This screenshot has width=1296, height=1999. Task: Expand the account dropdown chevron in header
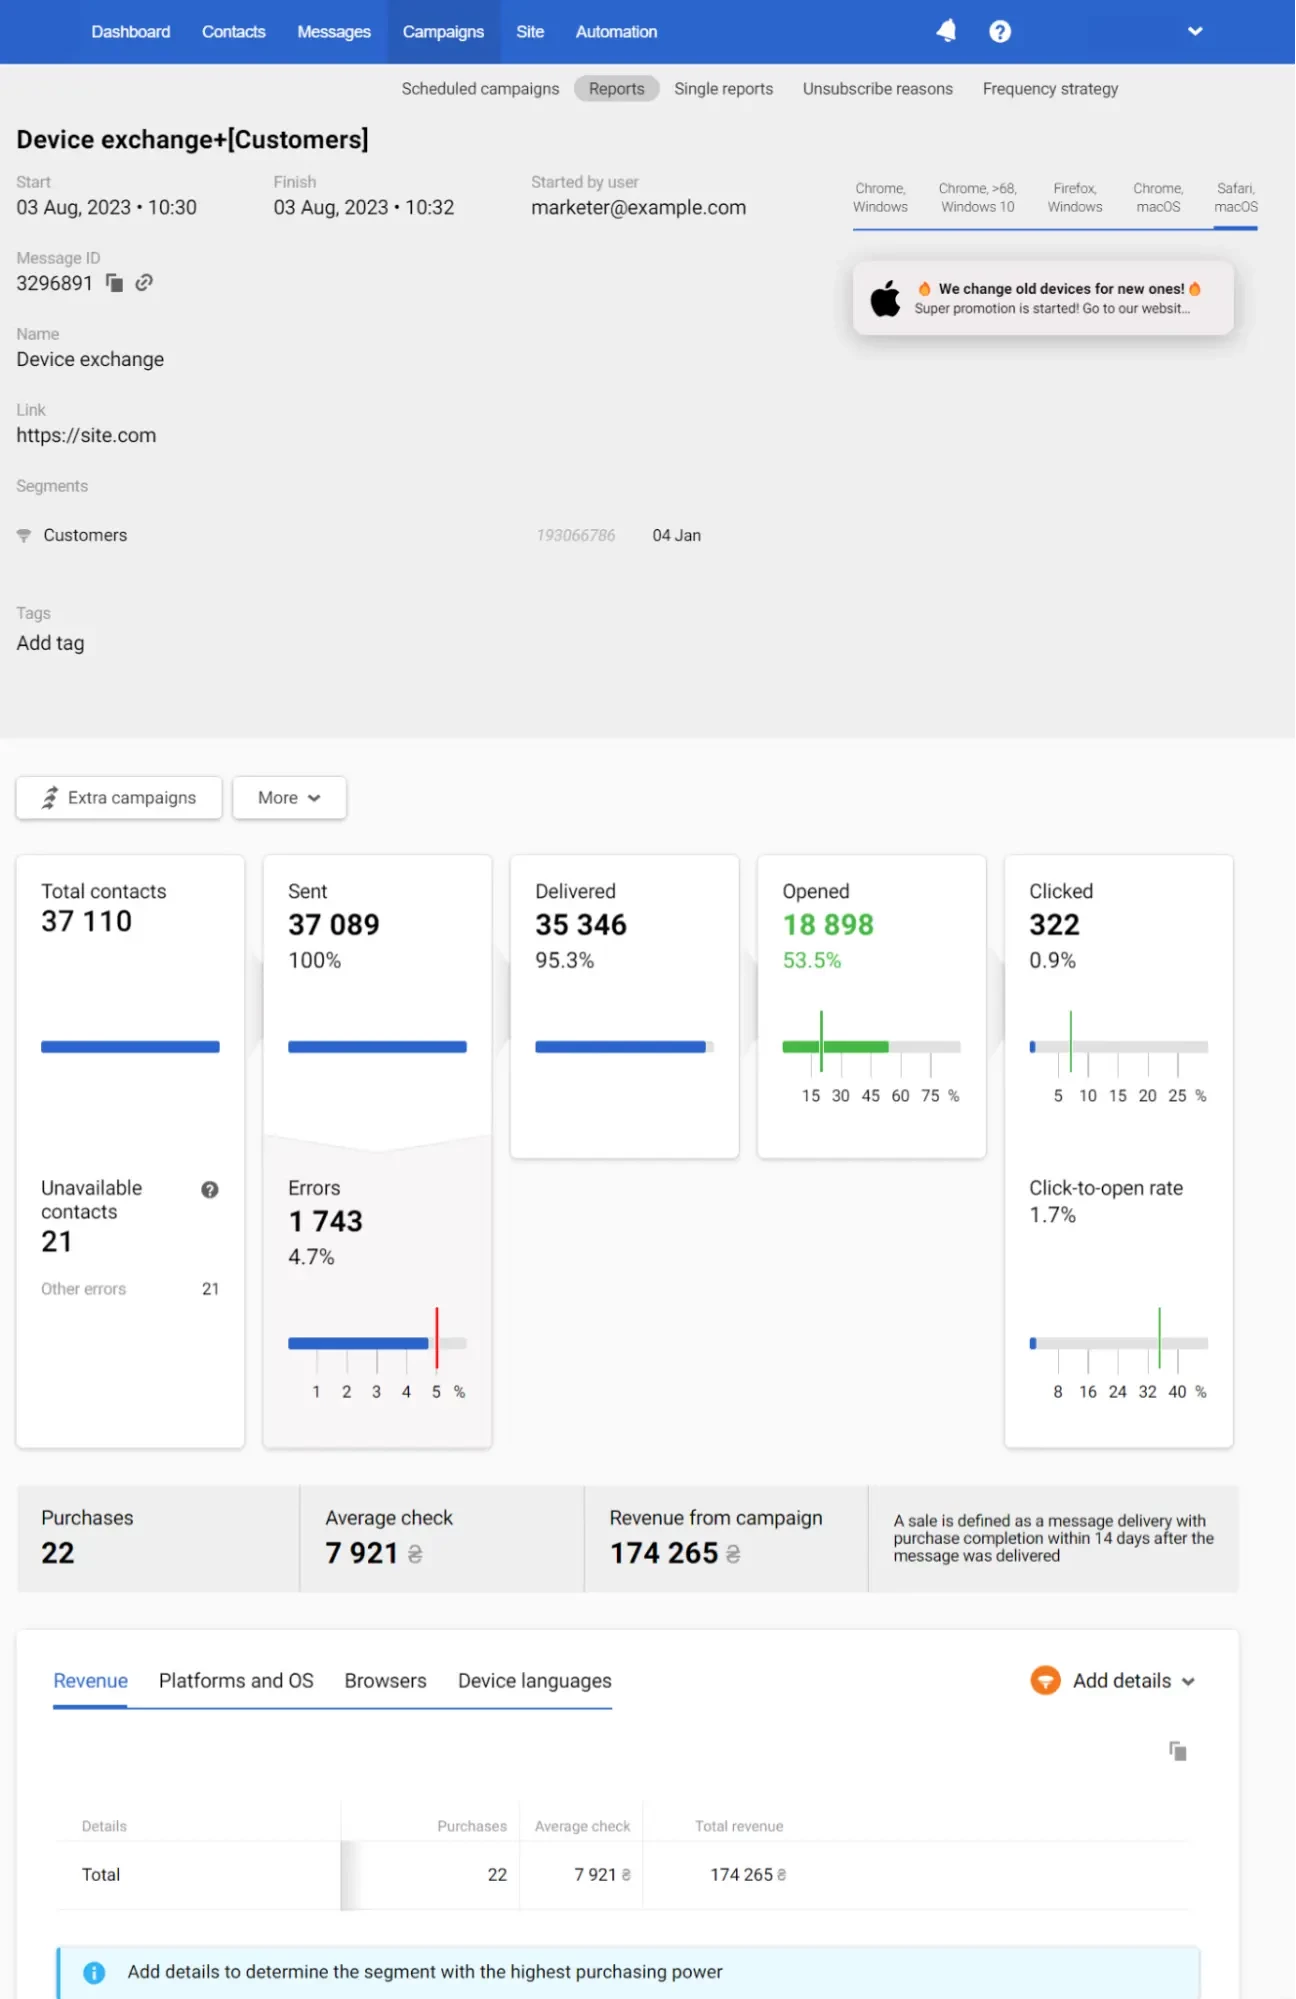point(1195,31)
